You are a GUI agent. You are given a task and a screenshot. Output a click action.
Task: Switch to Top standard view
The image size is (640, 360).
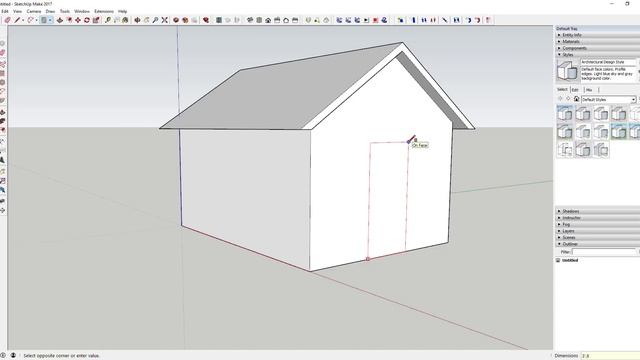coord(259,20)
